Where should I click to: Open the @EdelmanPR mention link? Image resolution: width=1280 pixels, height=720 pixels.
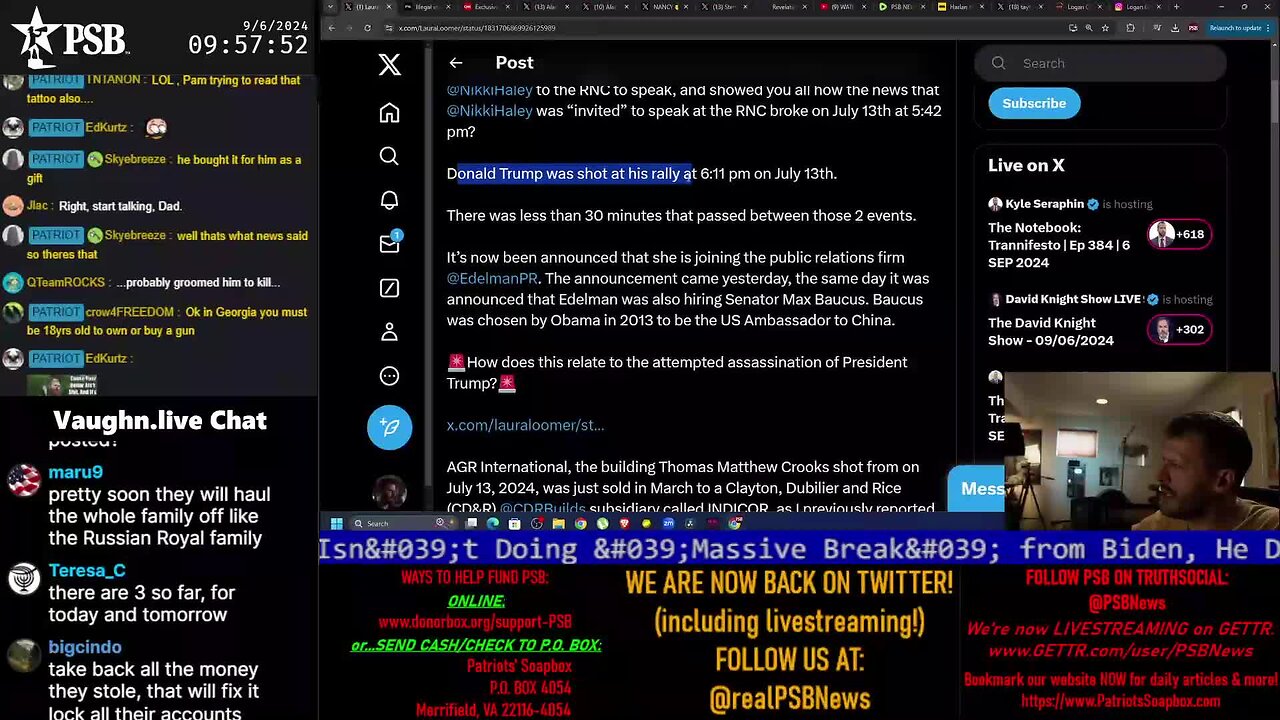click(x=492, y=278)
